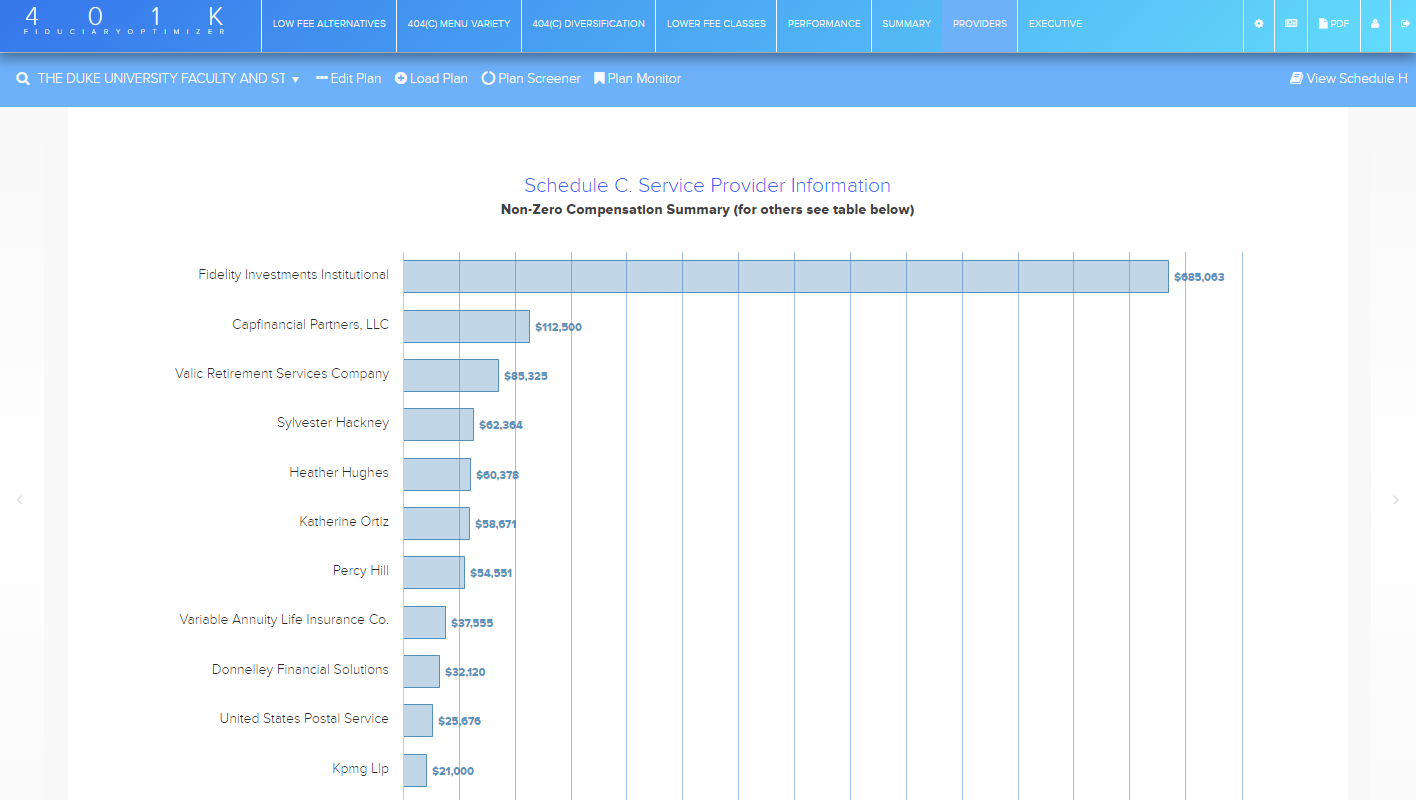Click the 401K Fiduciary Optimizer logo
Screen dimensions: 1416x800
tap(125, 22)
